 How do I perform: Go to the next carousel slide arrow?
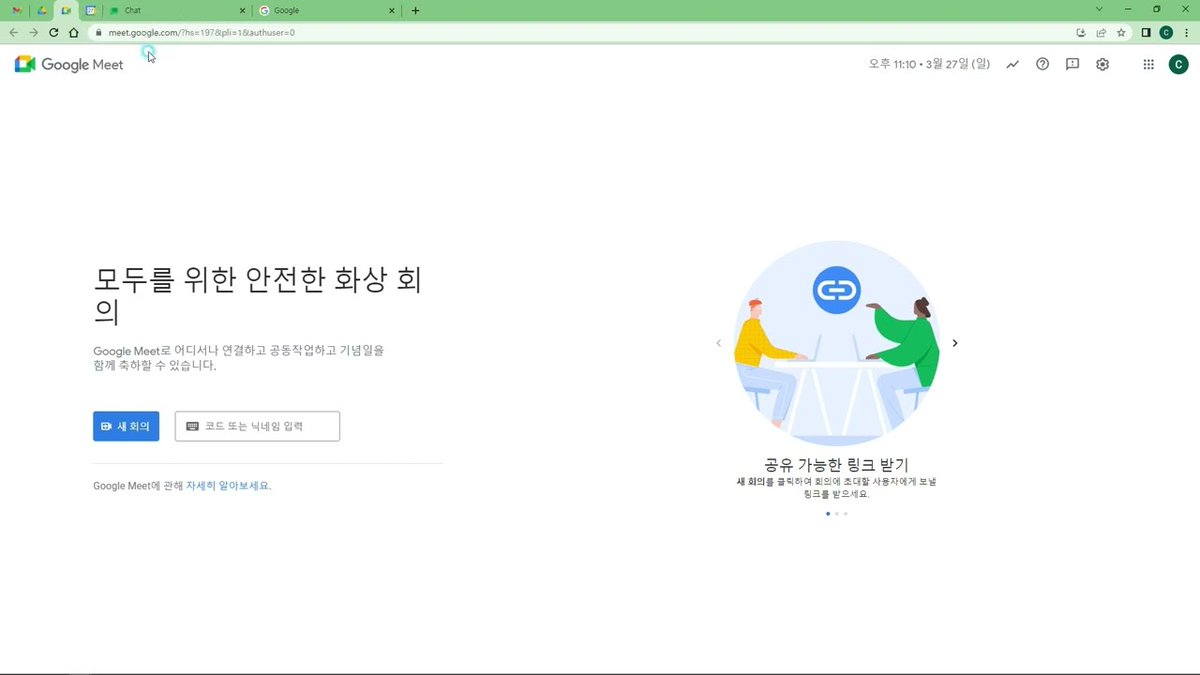(955, 343)
